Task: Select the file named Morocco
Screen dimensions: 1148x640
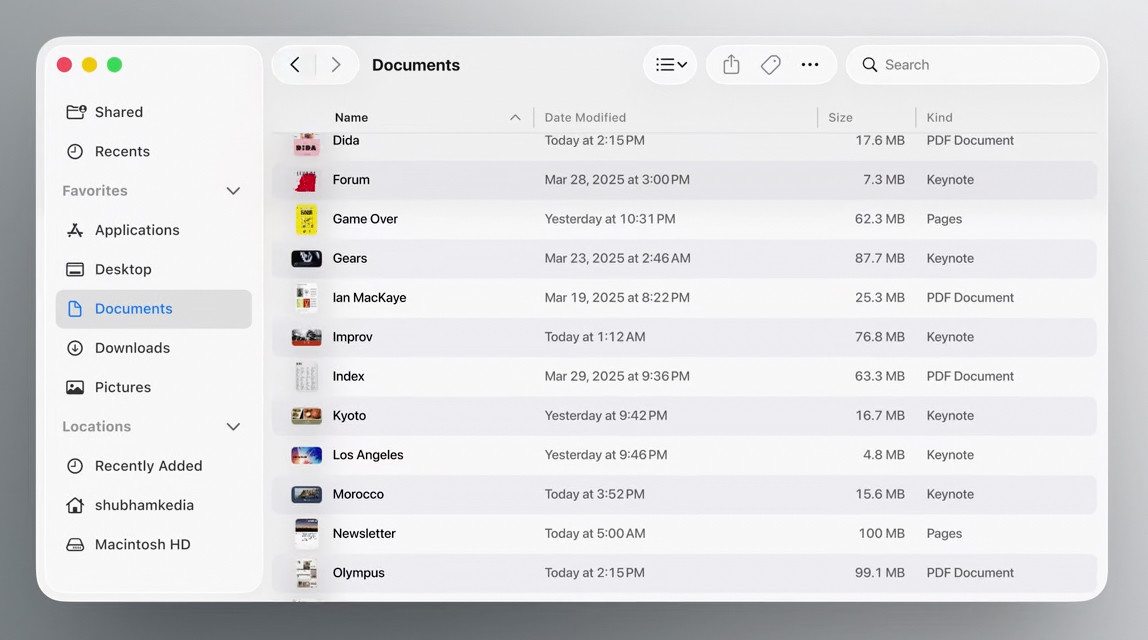Action: pyautogui.click(x=358, y=494)
